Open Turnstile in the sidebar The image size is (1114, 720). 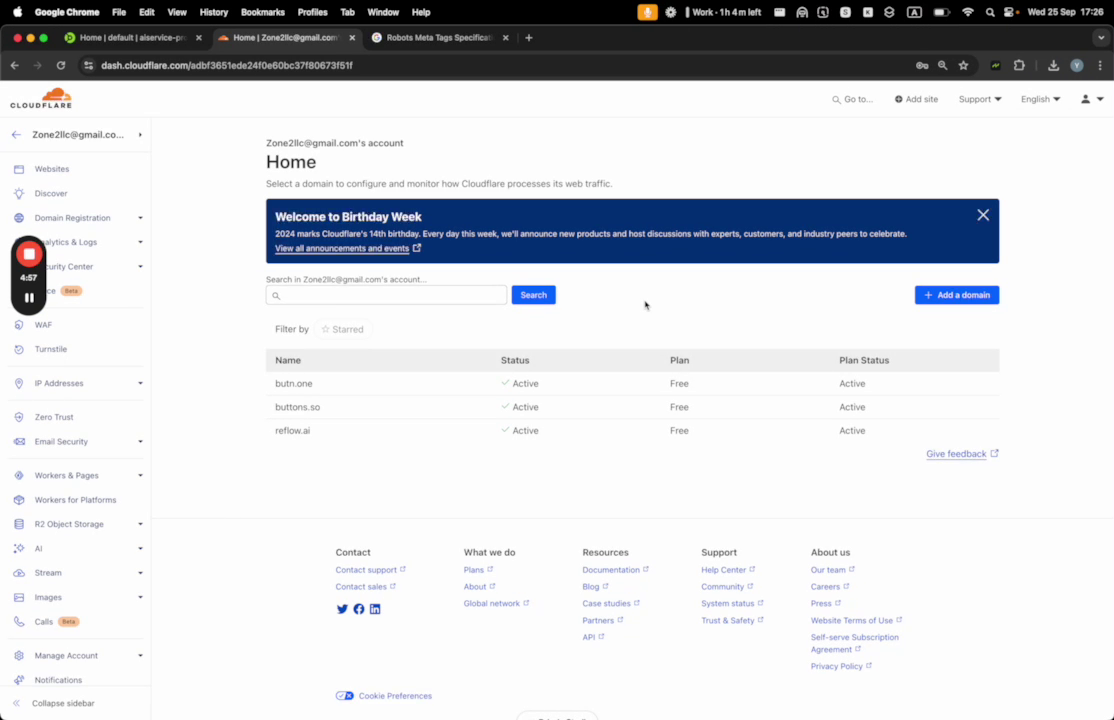click(x=50, y=349)
